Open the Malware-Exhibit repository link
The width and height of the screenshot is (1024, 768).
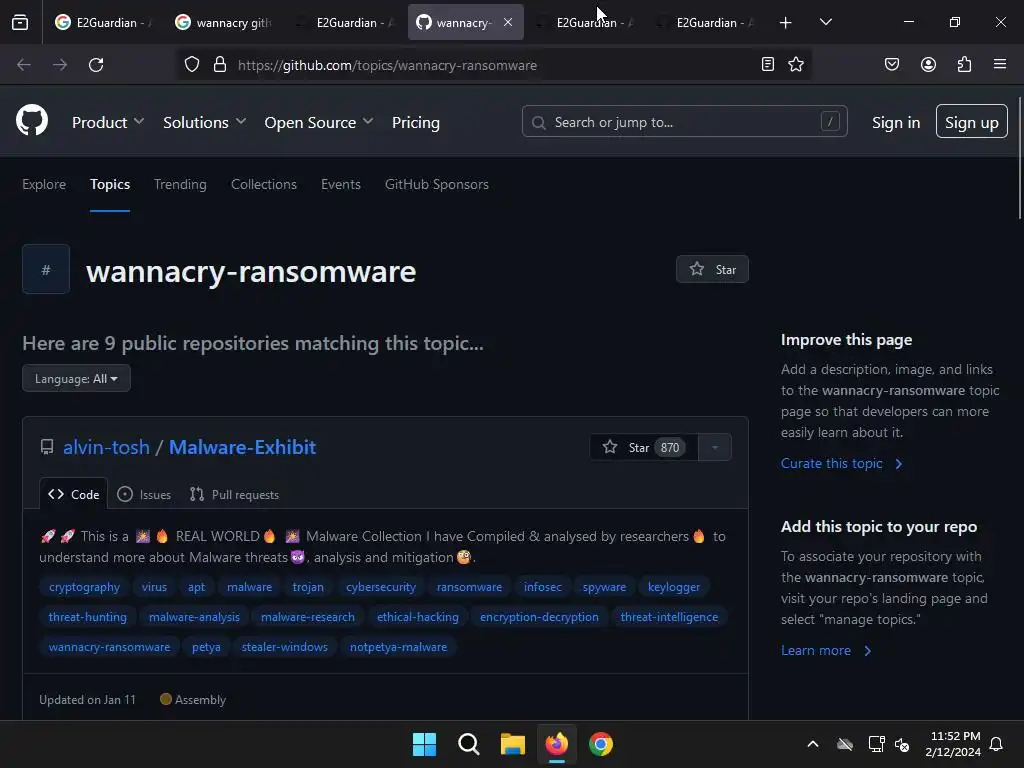tap(242, 447)
